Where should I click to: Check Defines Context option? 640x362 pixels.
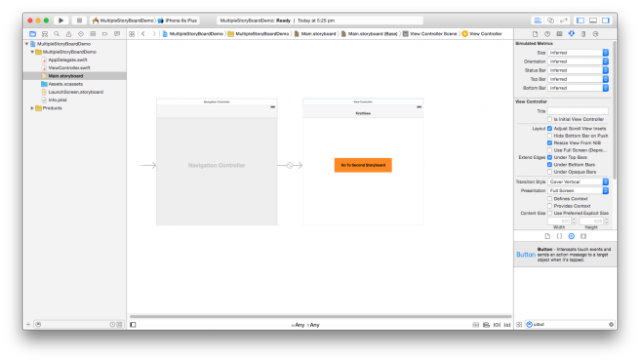coord(550,199)
